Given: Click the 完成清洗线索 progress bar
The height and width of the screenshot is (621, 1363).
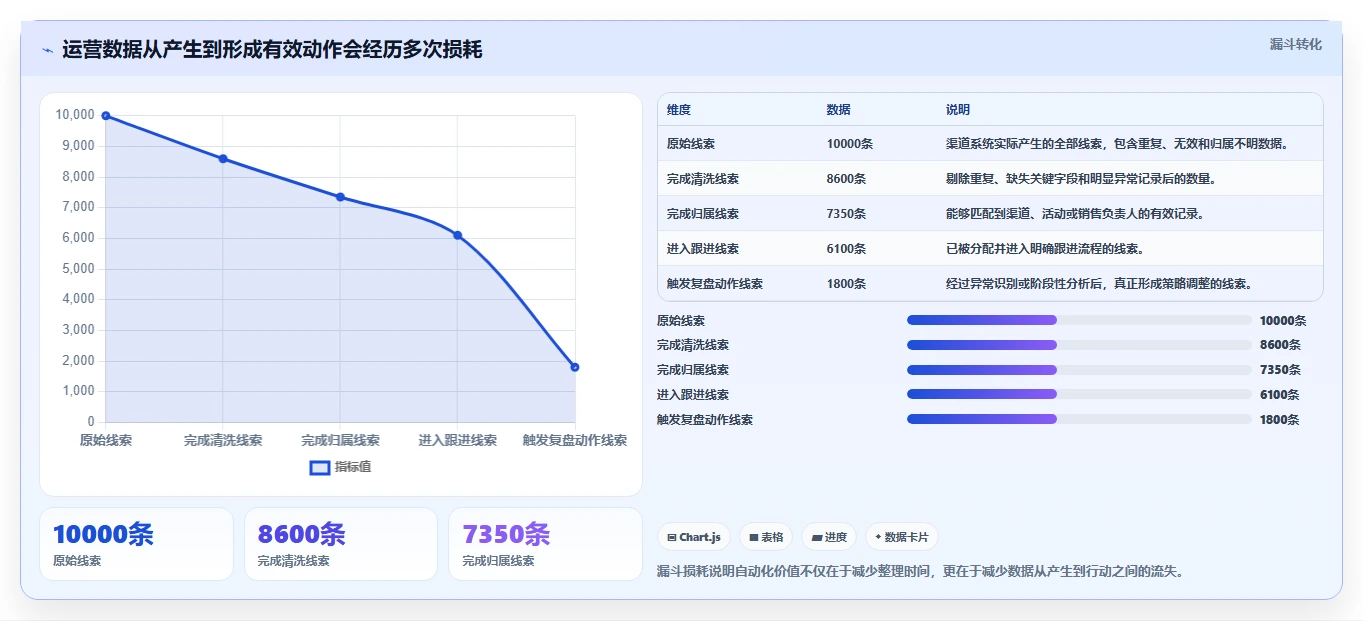Looking at the screenshot, I should click(1079, 345).
